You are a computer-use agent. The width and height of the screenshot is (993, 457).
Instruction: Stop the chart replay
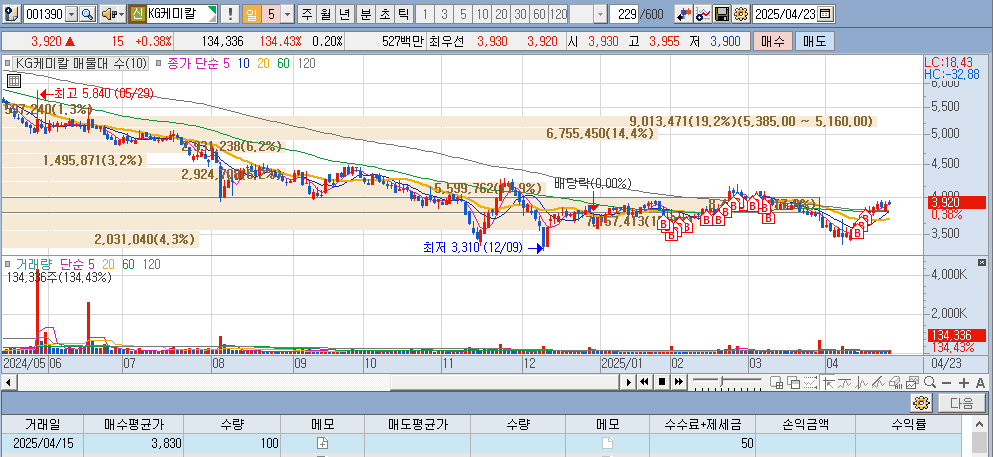661,382
